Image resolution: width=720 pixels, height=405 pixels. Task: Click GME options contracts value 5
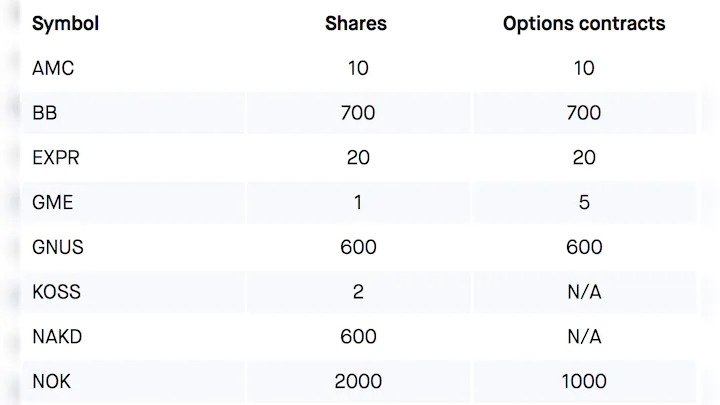pyautogui.click(x=584, y=202)
